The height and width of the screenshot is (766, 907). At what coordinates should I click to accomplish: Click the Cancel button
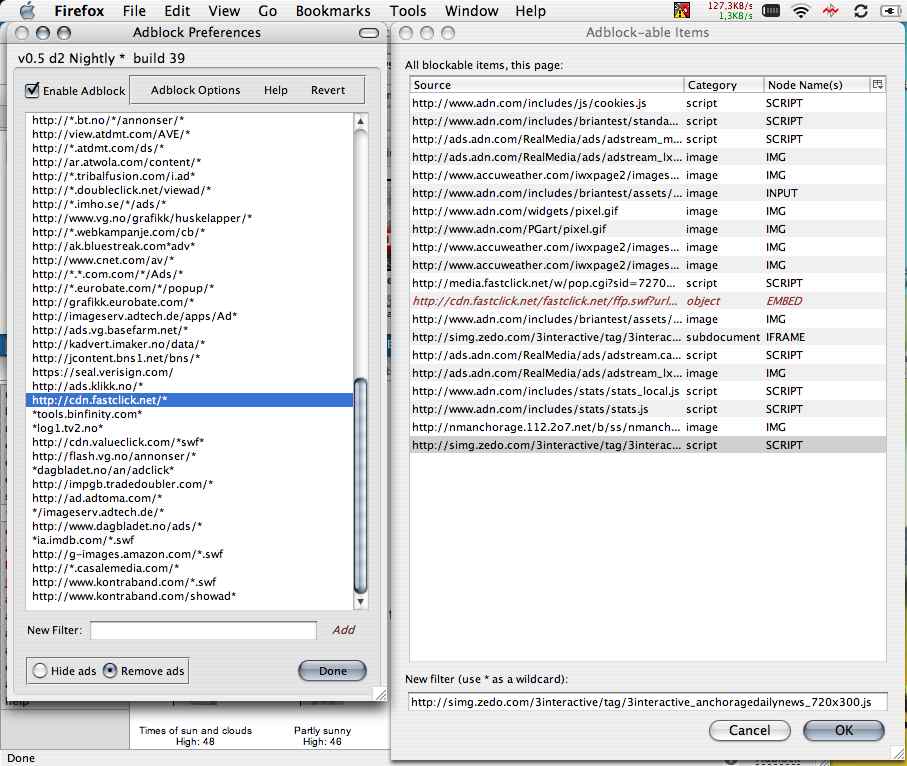click(x=750, y=730)
